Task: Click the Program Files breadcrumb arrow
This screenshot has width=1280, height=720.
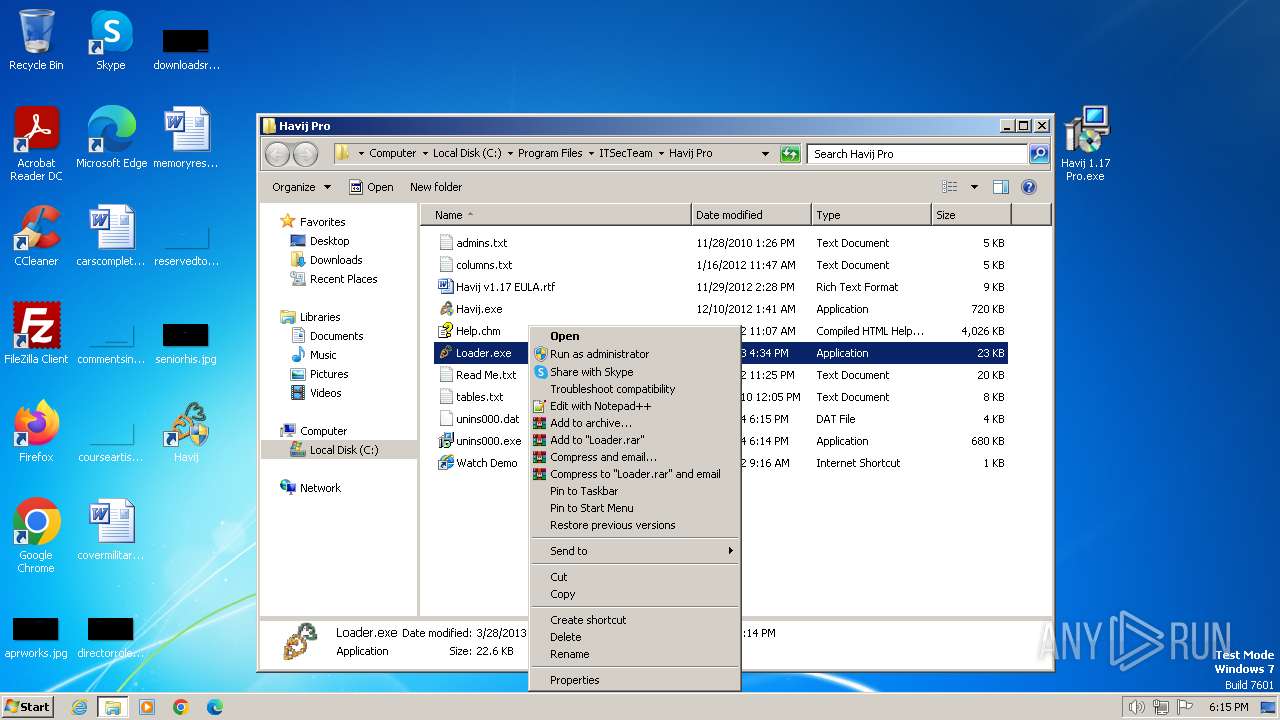Action: (590, 154)
